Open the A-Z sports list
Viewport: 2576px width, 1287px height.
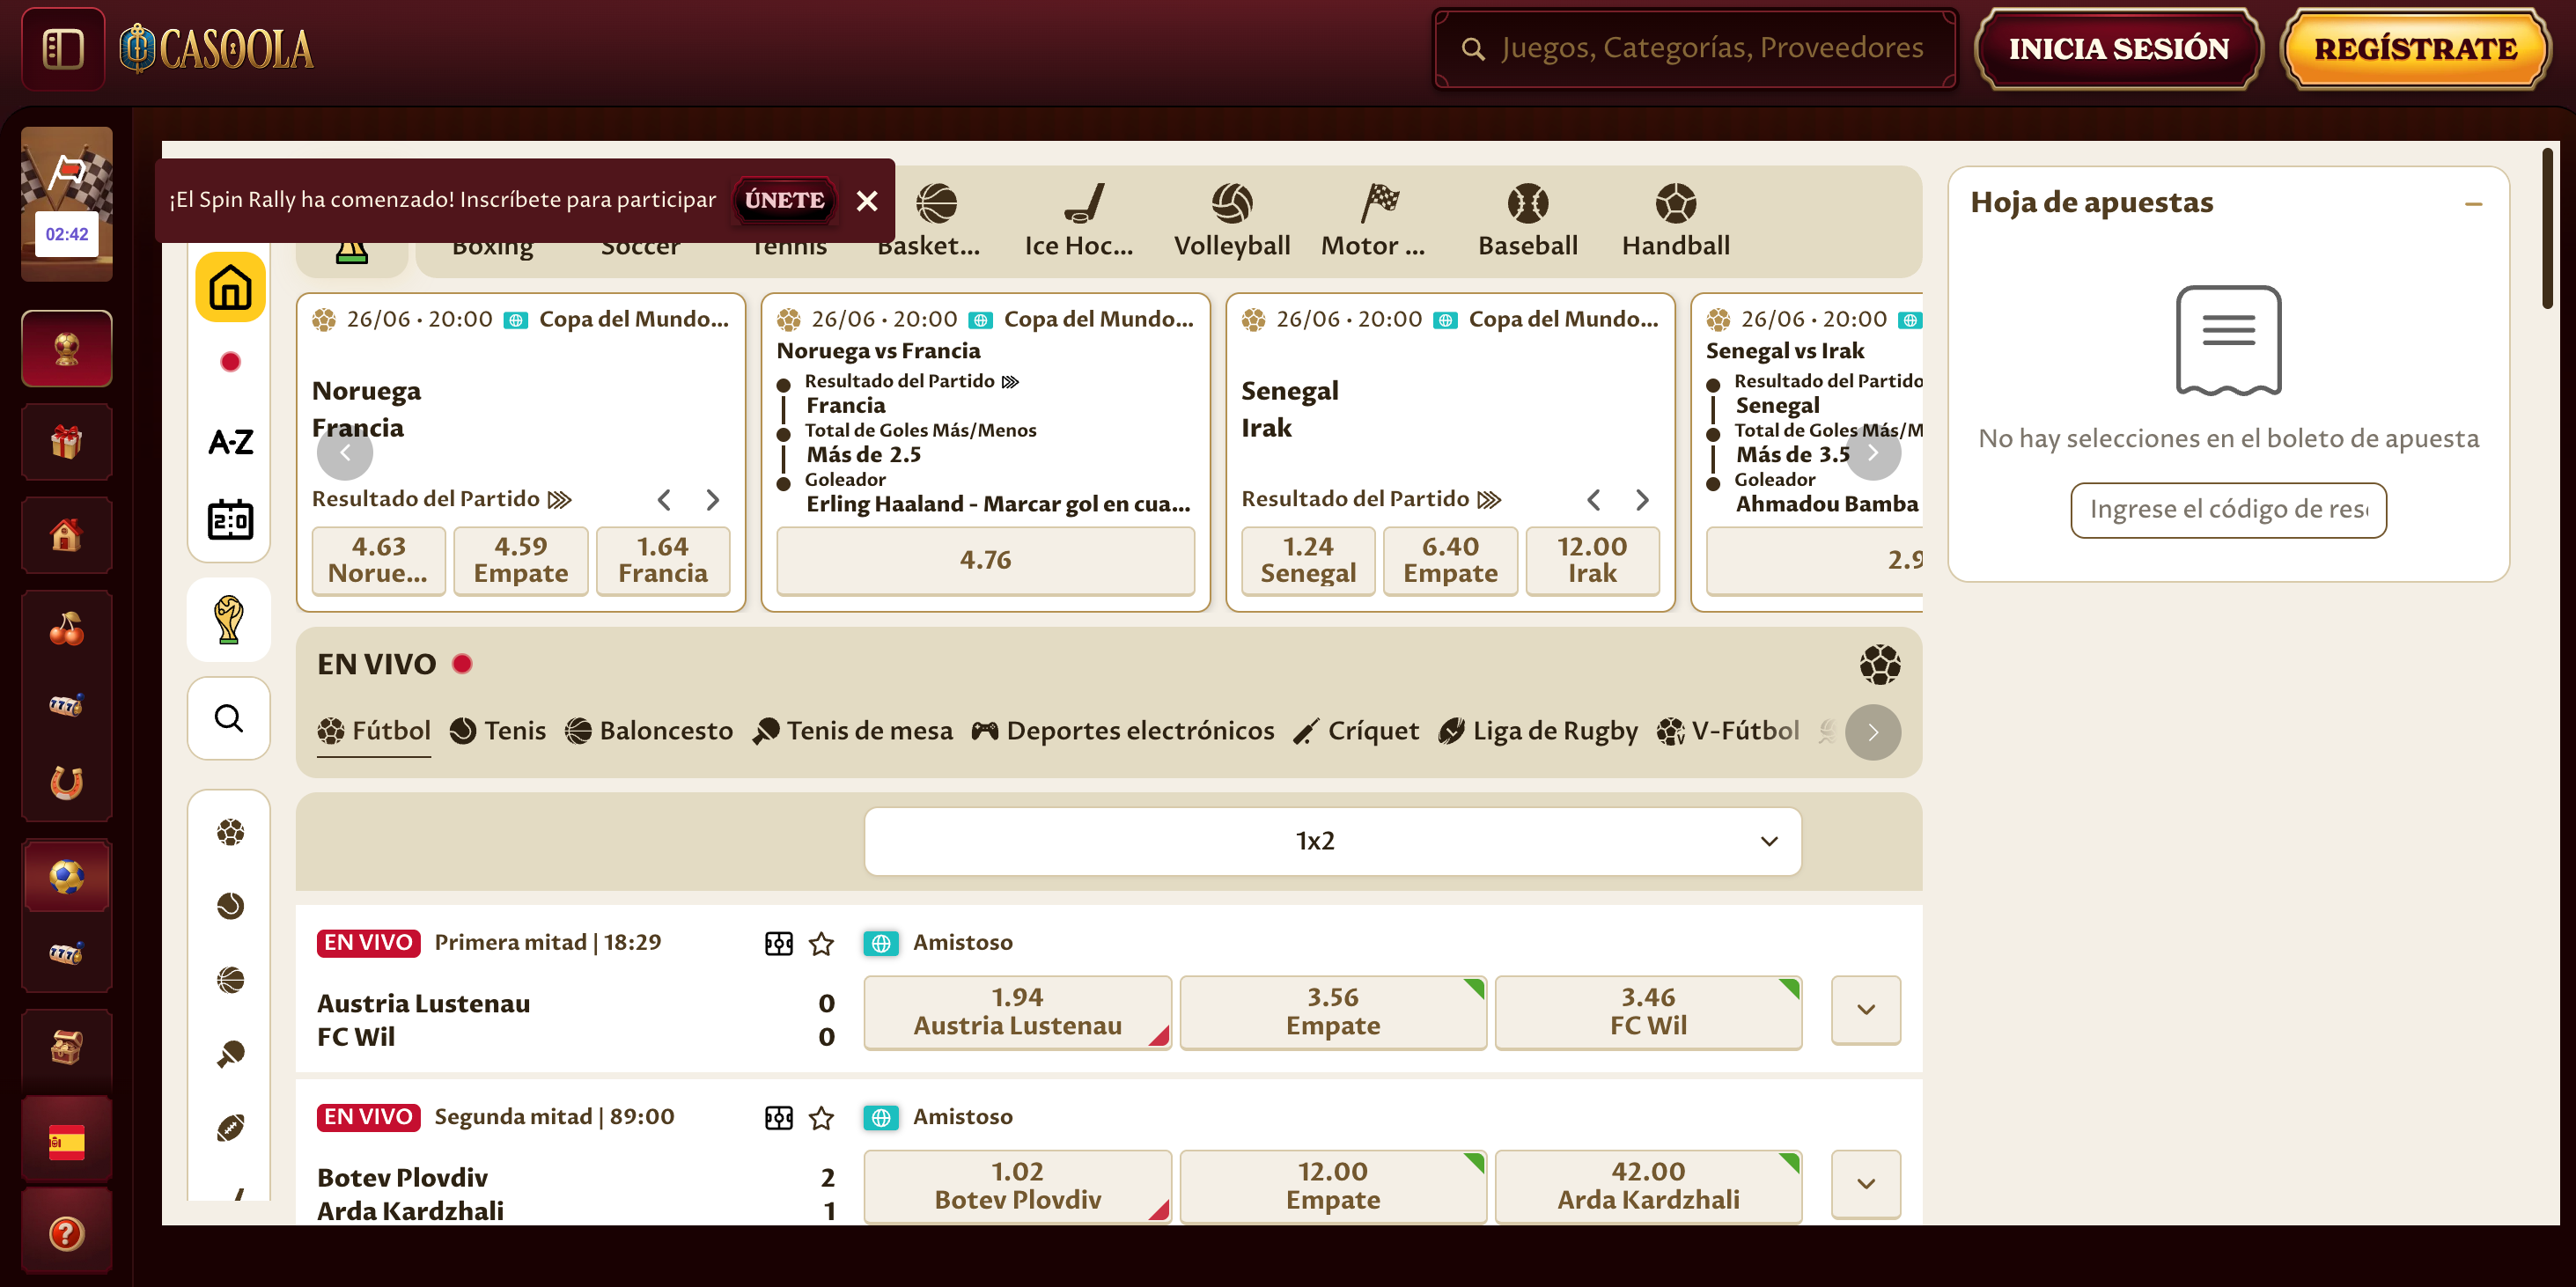[x=230, y=441]
